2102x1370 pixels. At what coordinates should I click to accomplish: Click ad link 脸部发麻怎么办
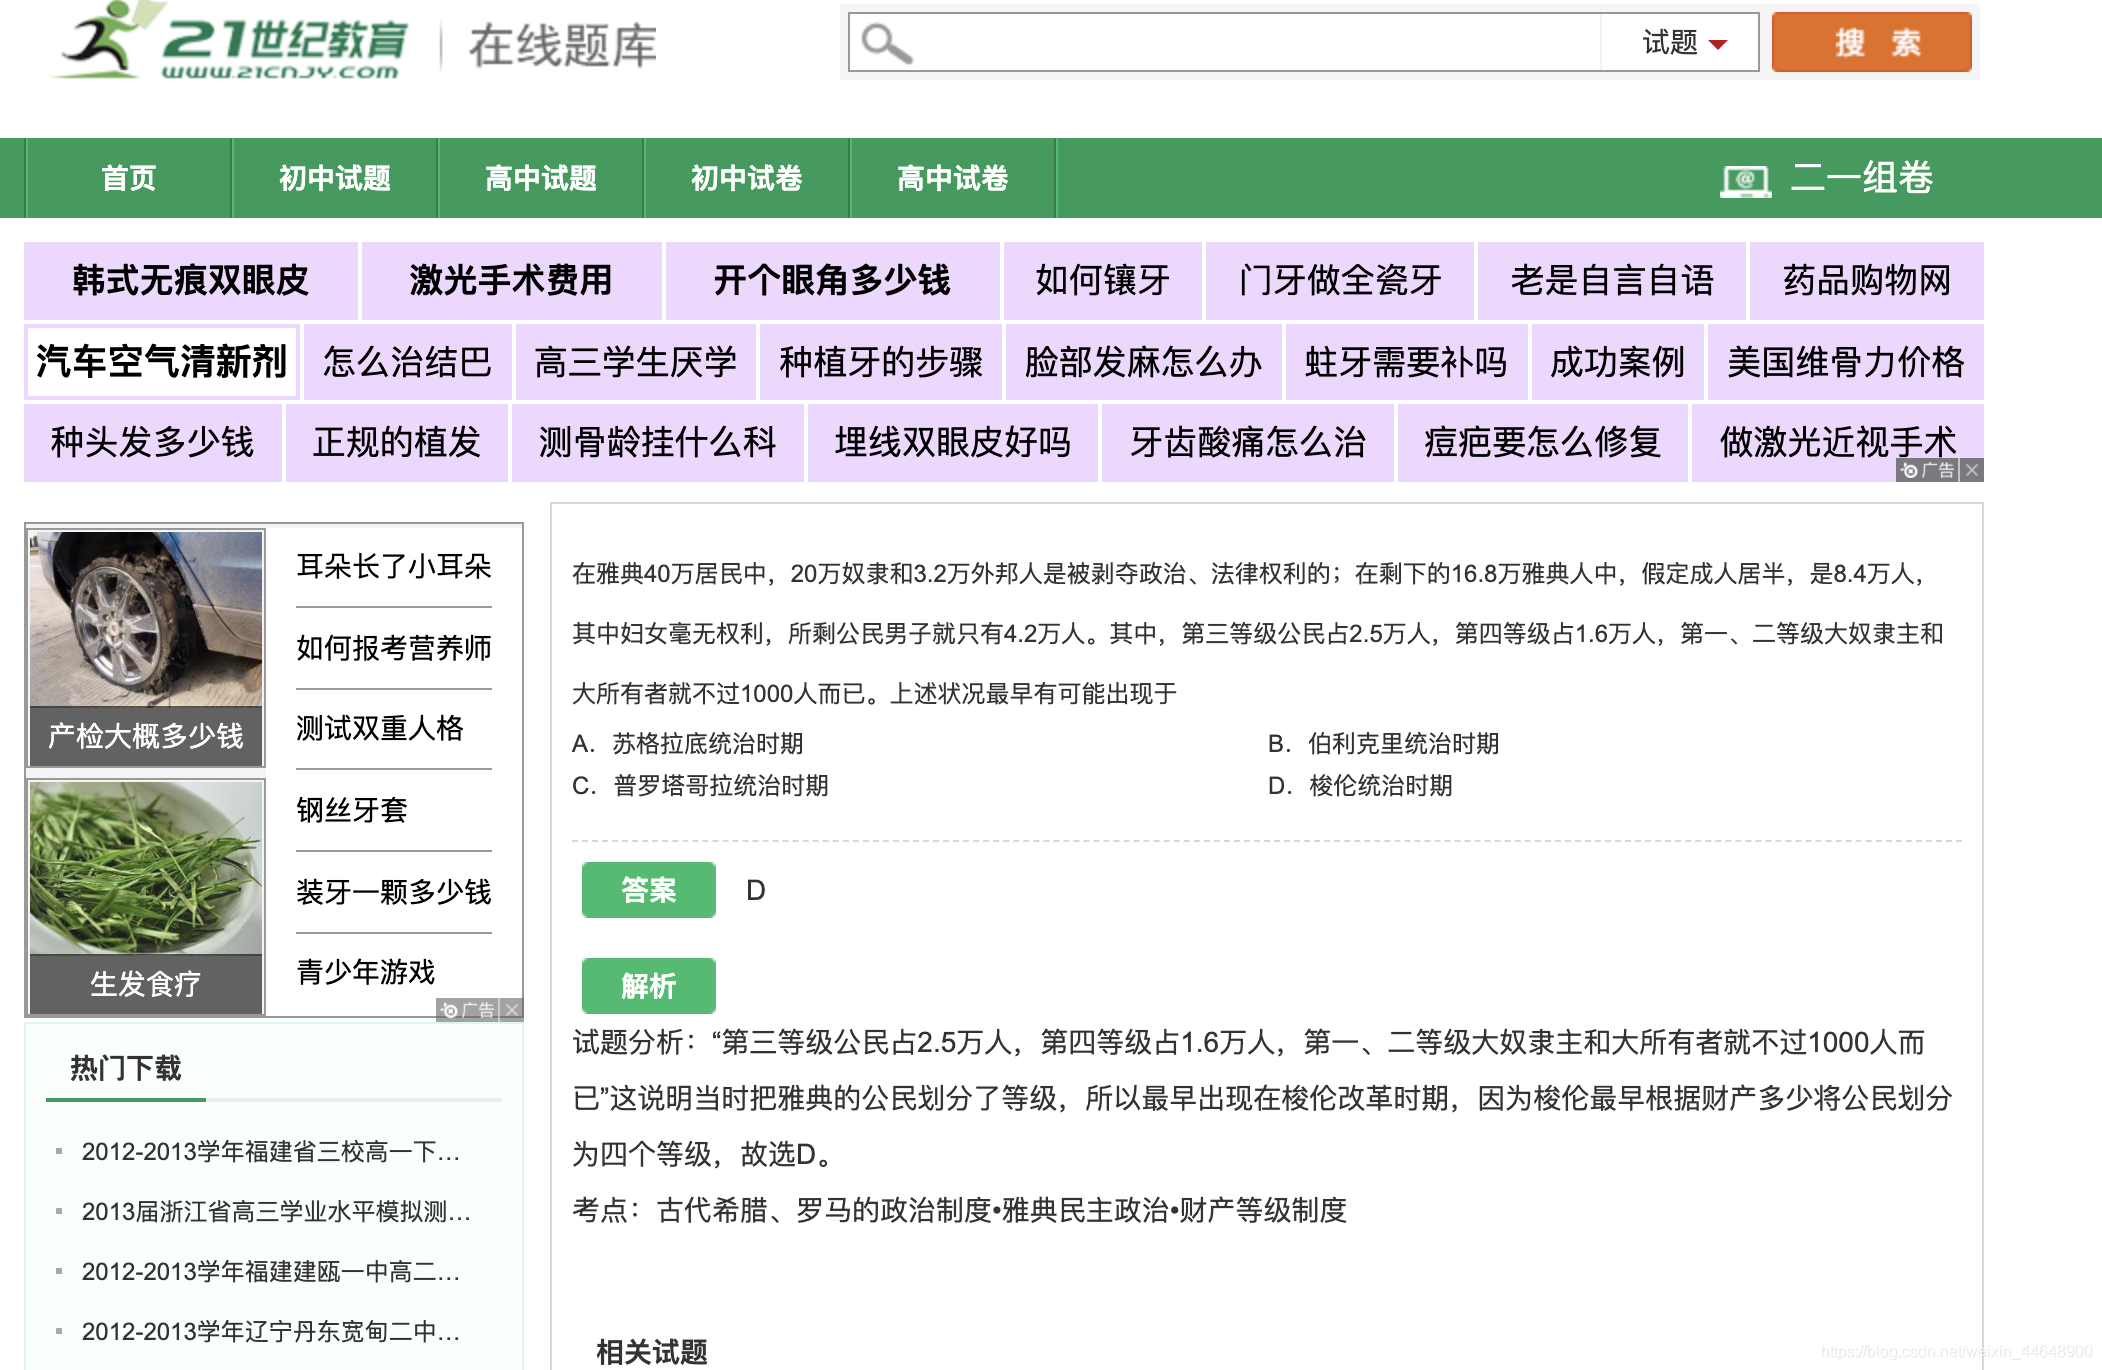1143,362
